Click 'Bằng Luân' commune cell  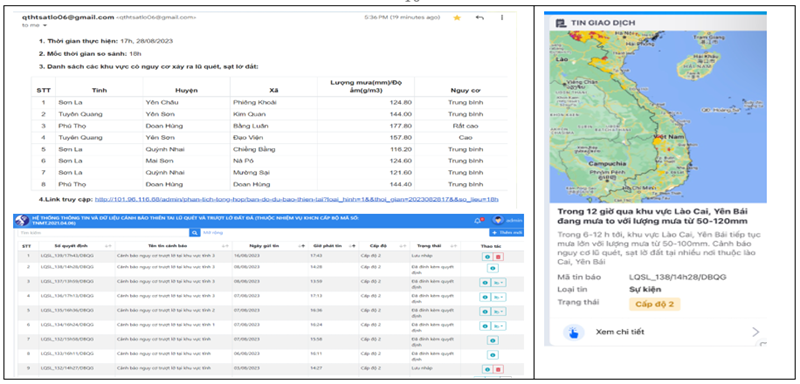tap(250, 126)
